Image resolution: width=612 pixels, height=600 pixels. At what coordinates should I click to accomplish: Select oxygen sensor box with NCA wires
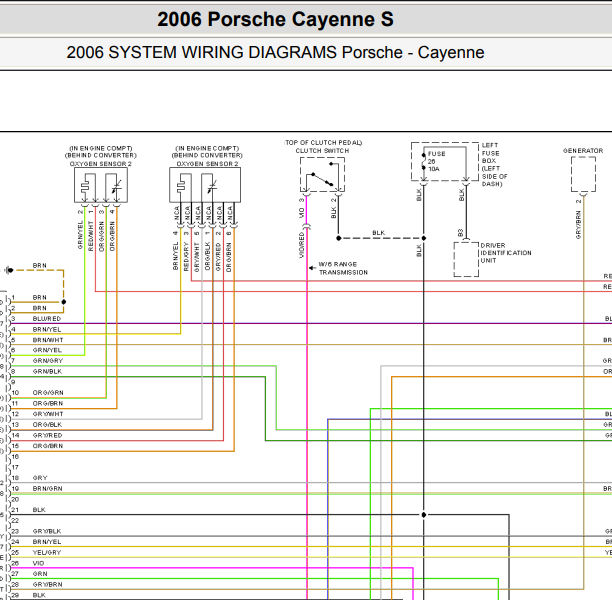(205, 185)
